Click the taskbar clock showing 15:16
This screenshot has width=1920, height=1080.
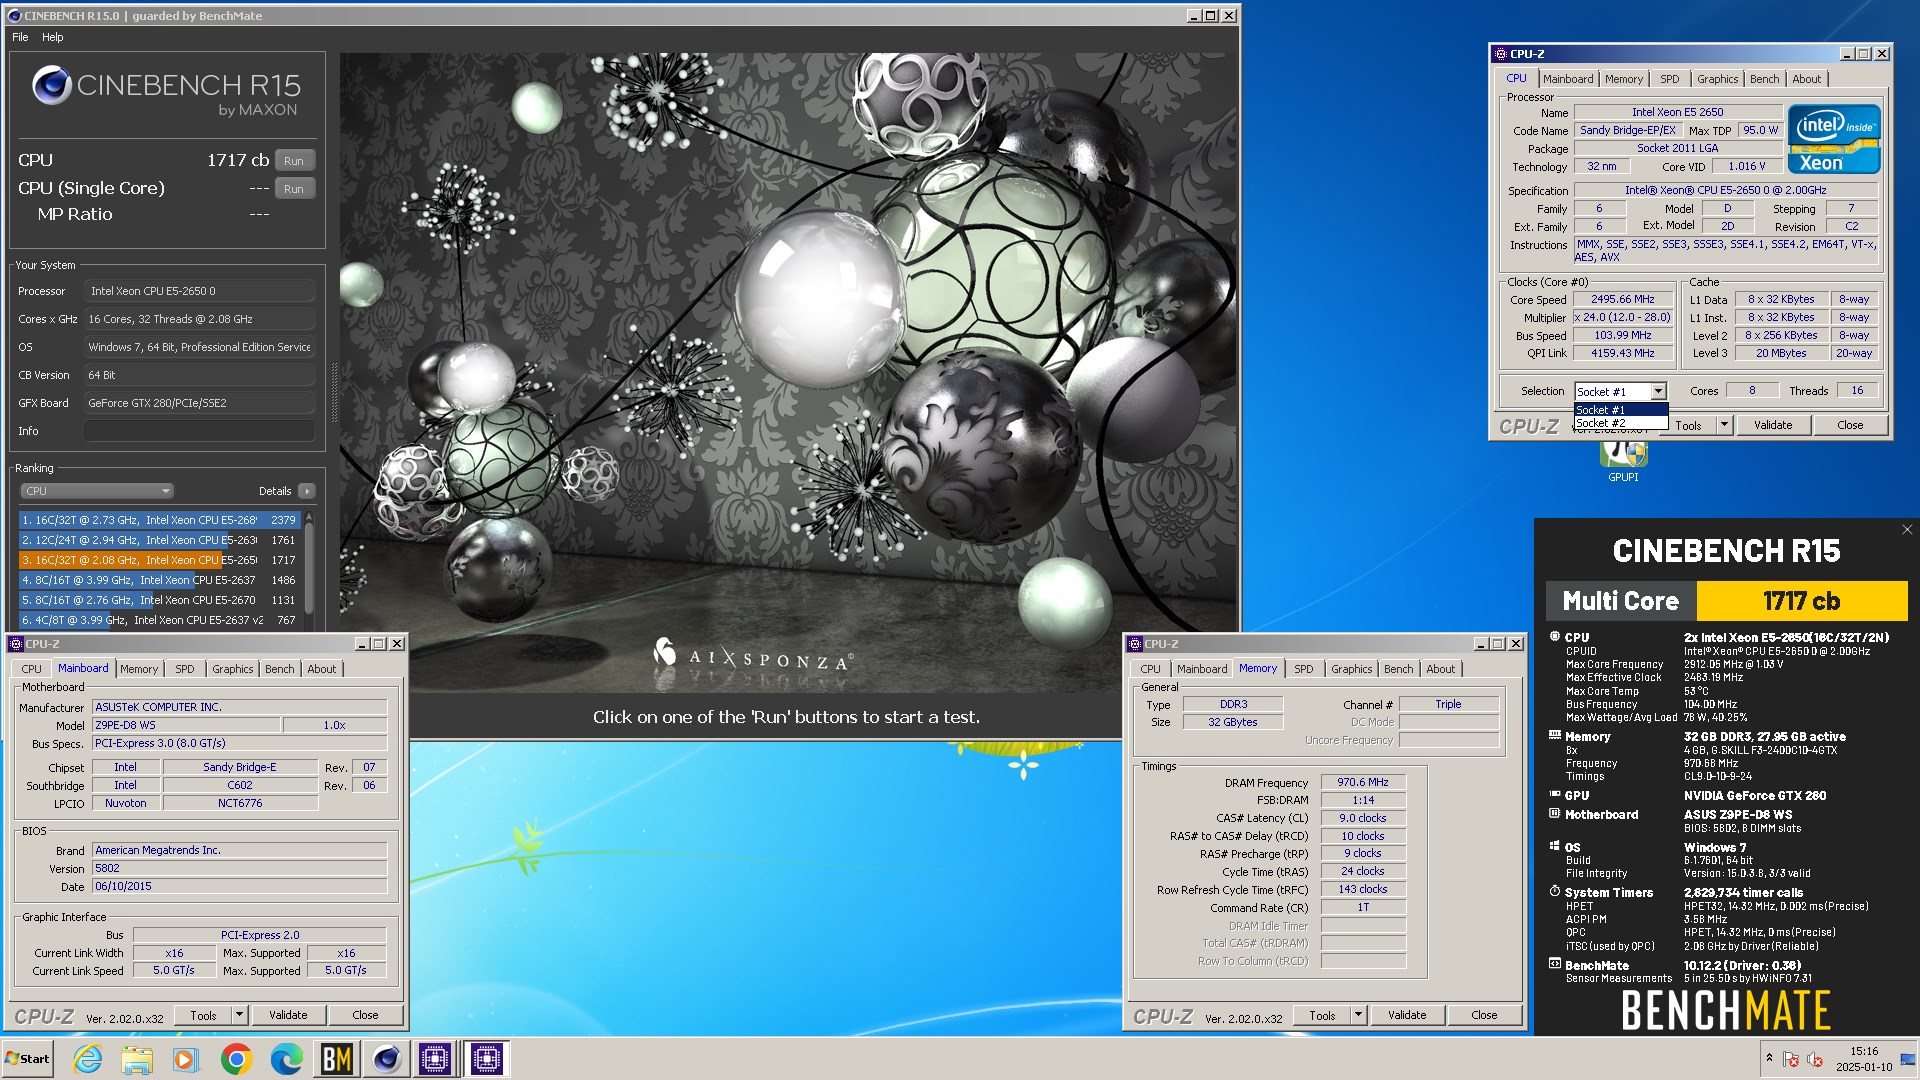tap(1864, 1059)
